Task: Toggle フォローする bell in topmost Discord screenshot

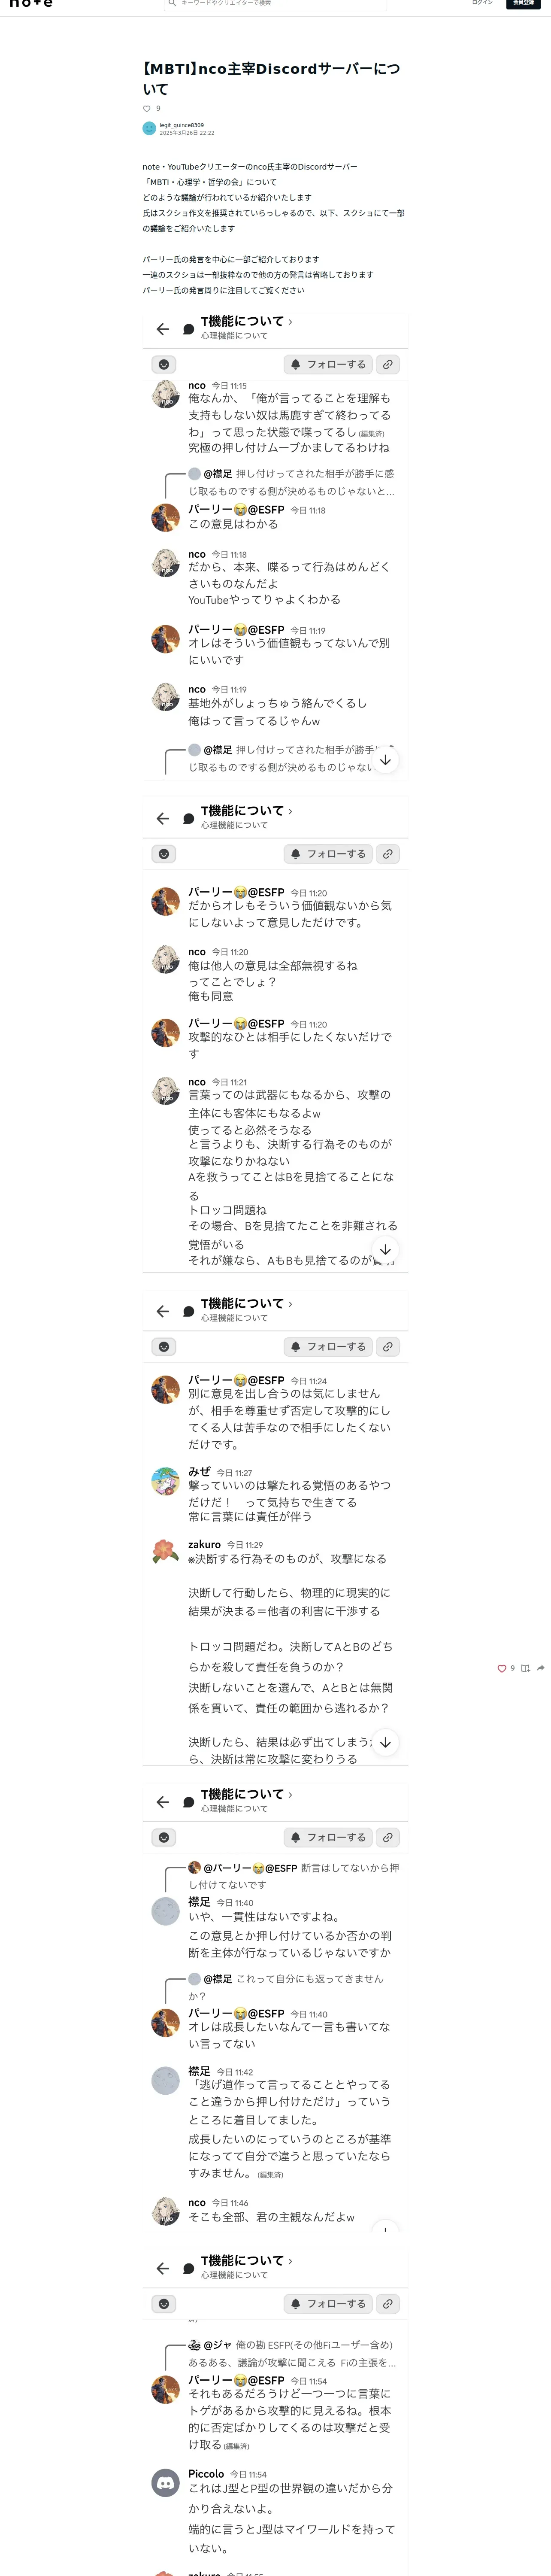Action: pos(328,364)
